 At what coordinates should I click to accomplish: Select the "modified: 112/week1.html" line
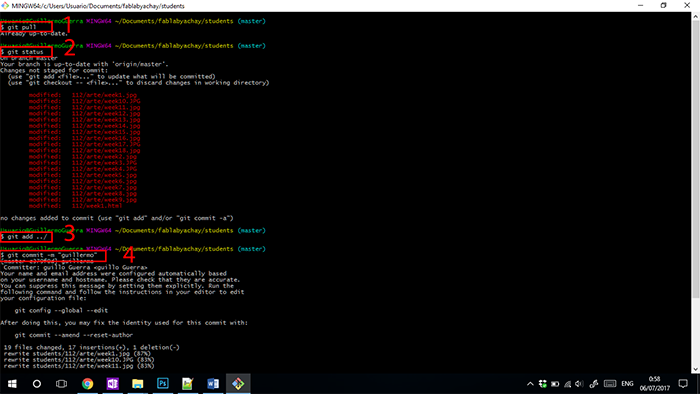pyautogui.click(x=76, y=206)
